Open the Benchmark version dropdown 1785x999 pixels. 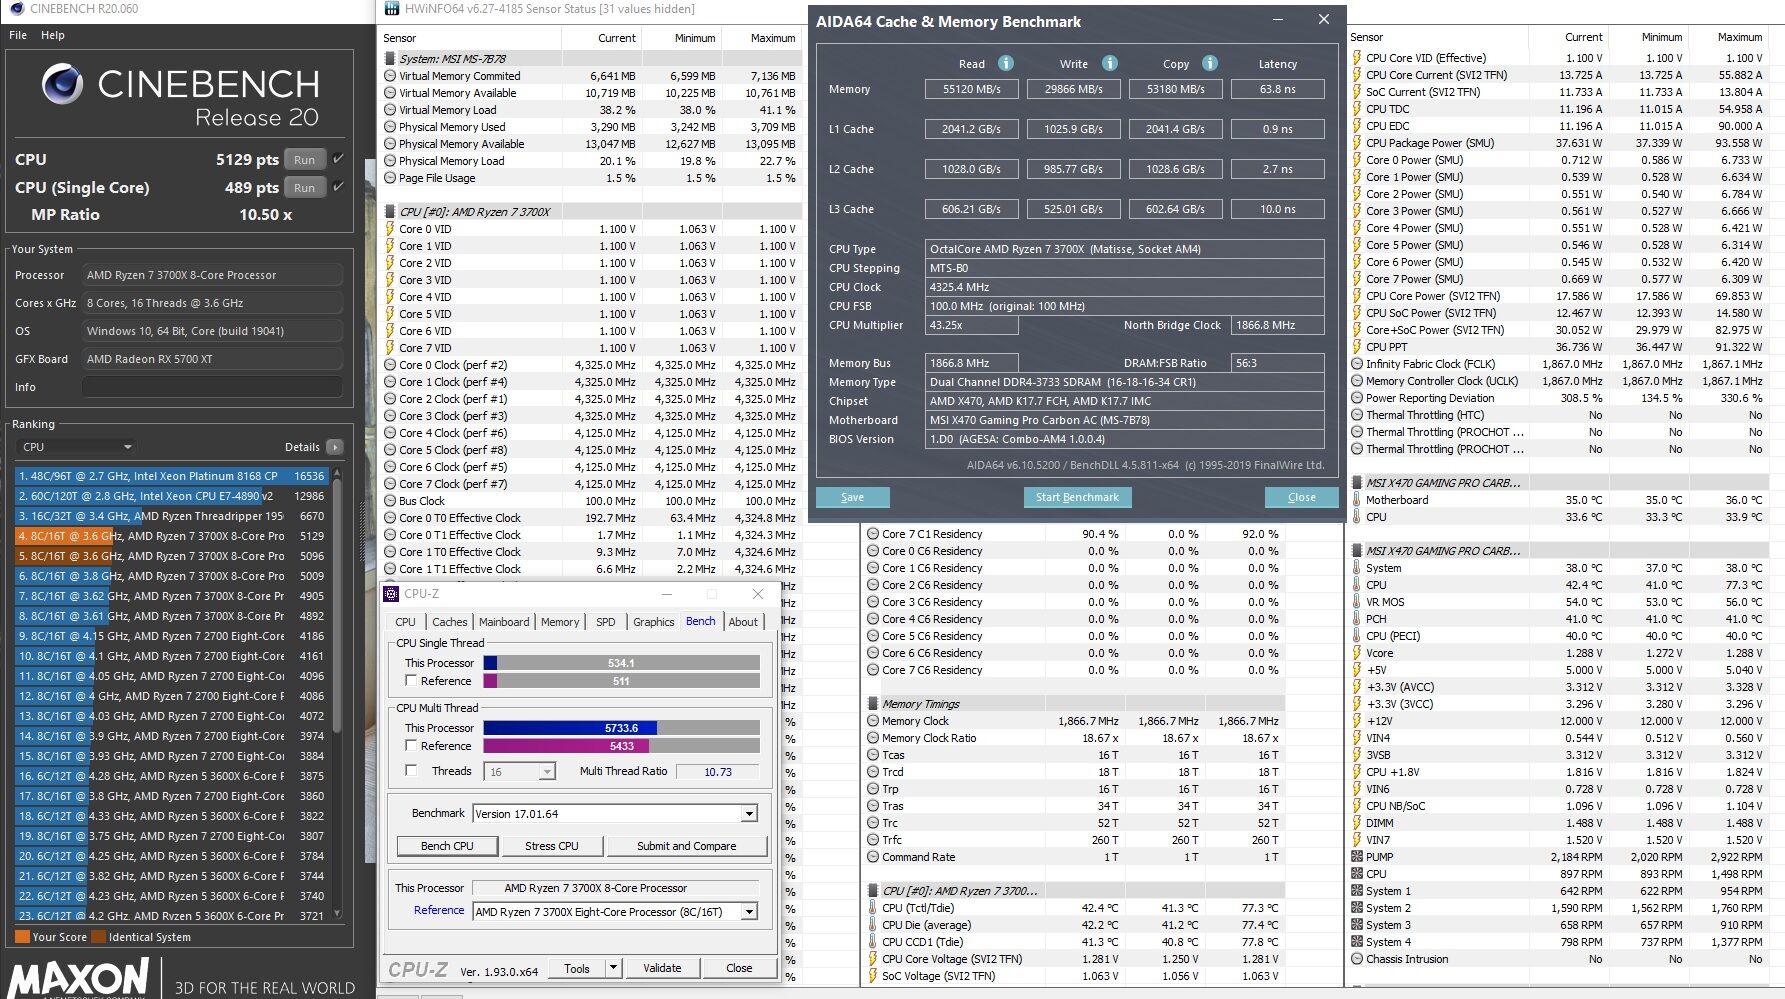(749, 814)
